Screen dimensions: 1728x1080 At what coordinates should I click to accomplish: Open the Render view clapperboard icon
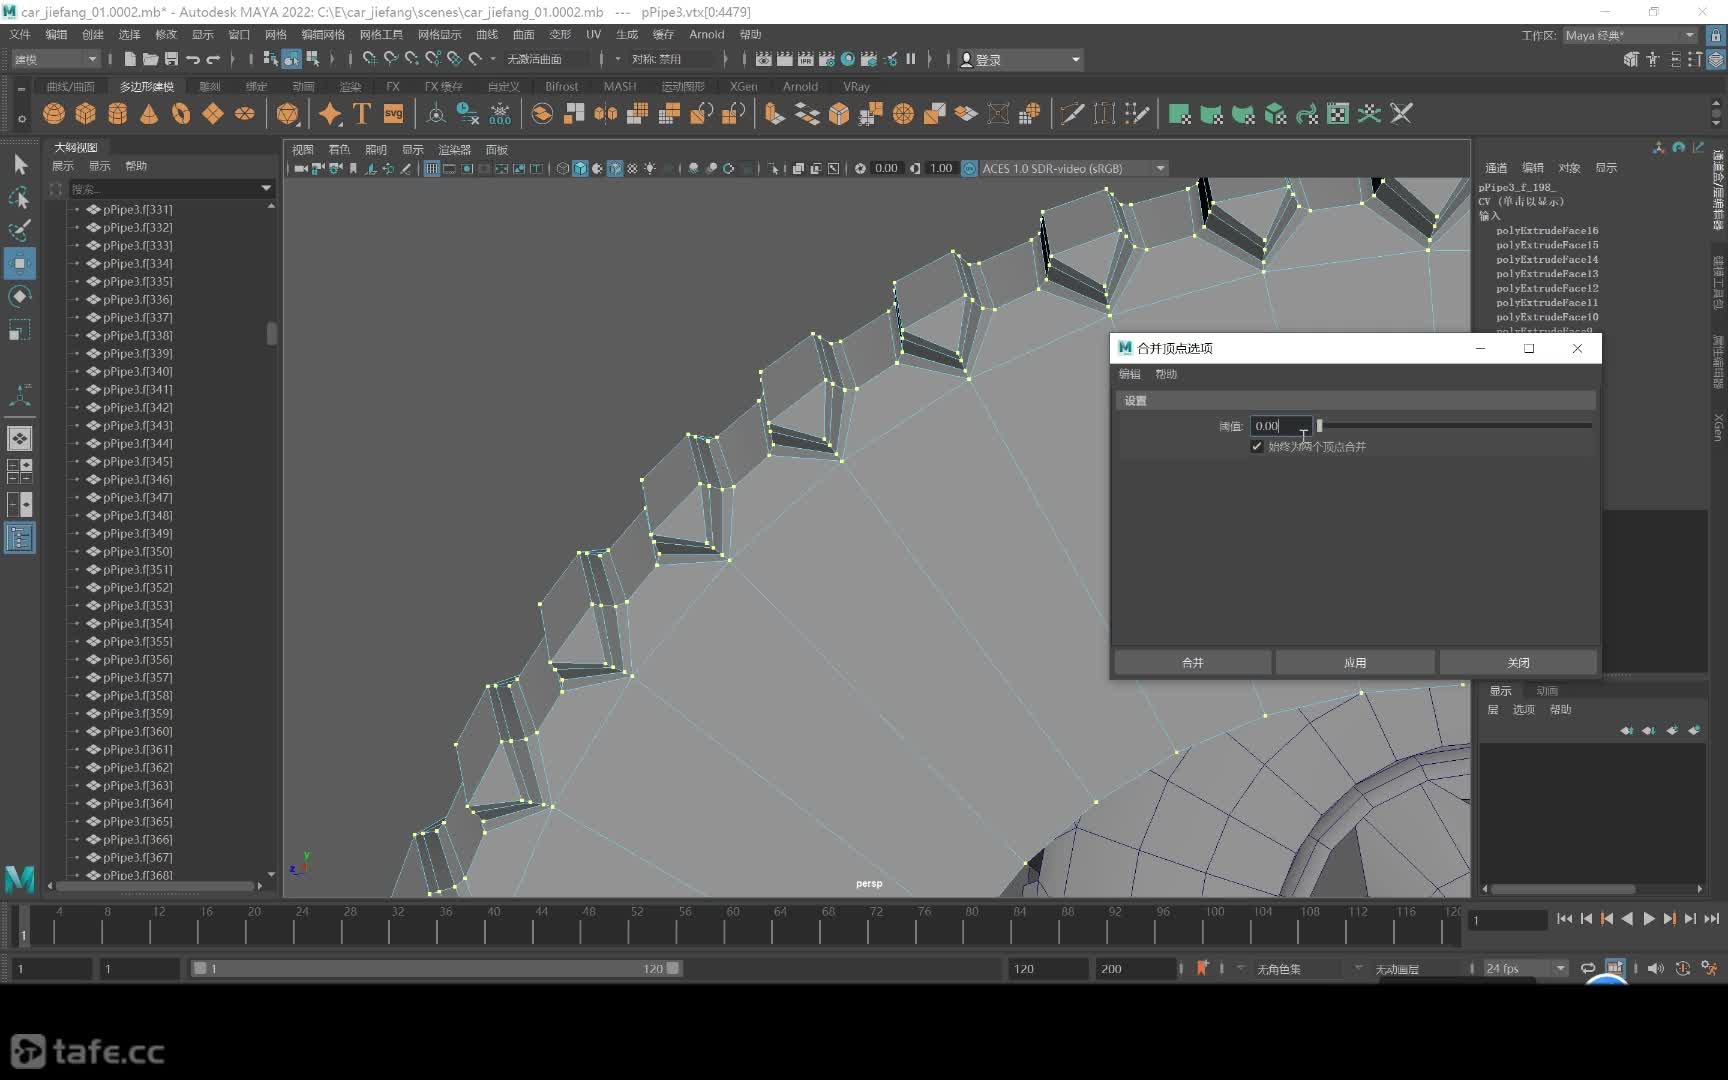pos(763,59)
